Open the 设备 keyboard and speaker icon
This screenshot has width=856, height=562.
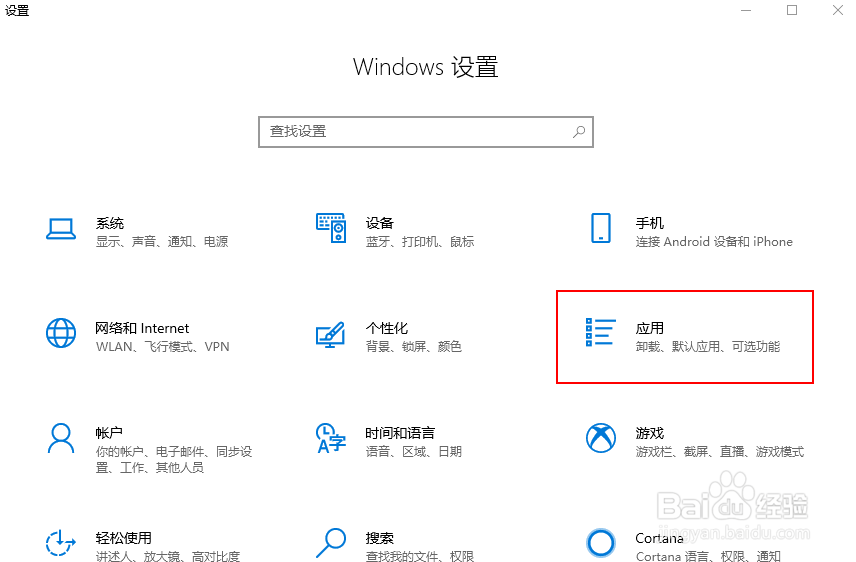tap(331, 228)
